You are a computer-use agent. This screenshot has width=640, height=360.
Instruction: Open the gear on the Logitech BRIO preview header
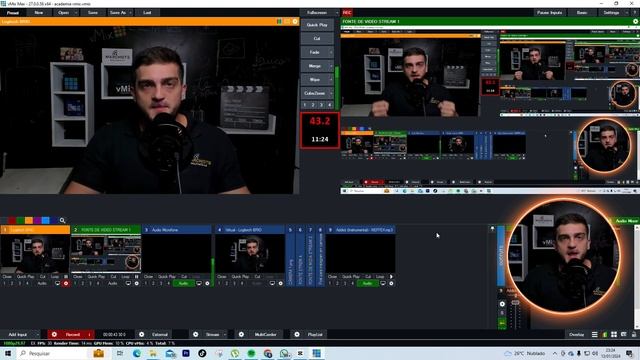point(295,21)
